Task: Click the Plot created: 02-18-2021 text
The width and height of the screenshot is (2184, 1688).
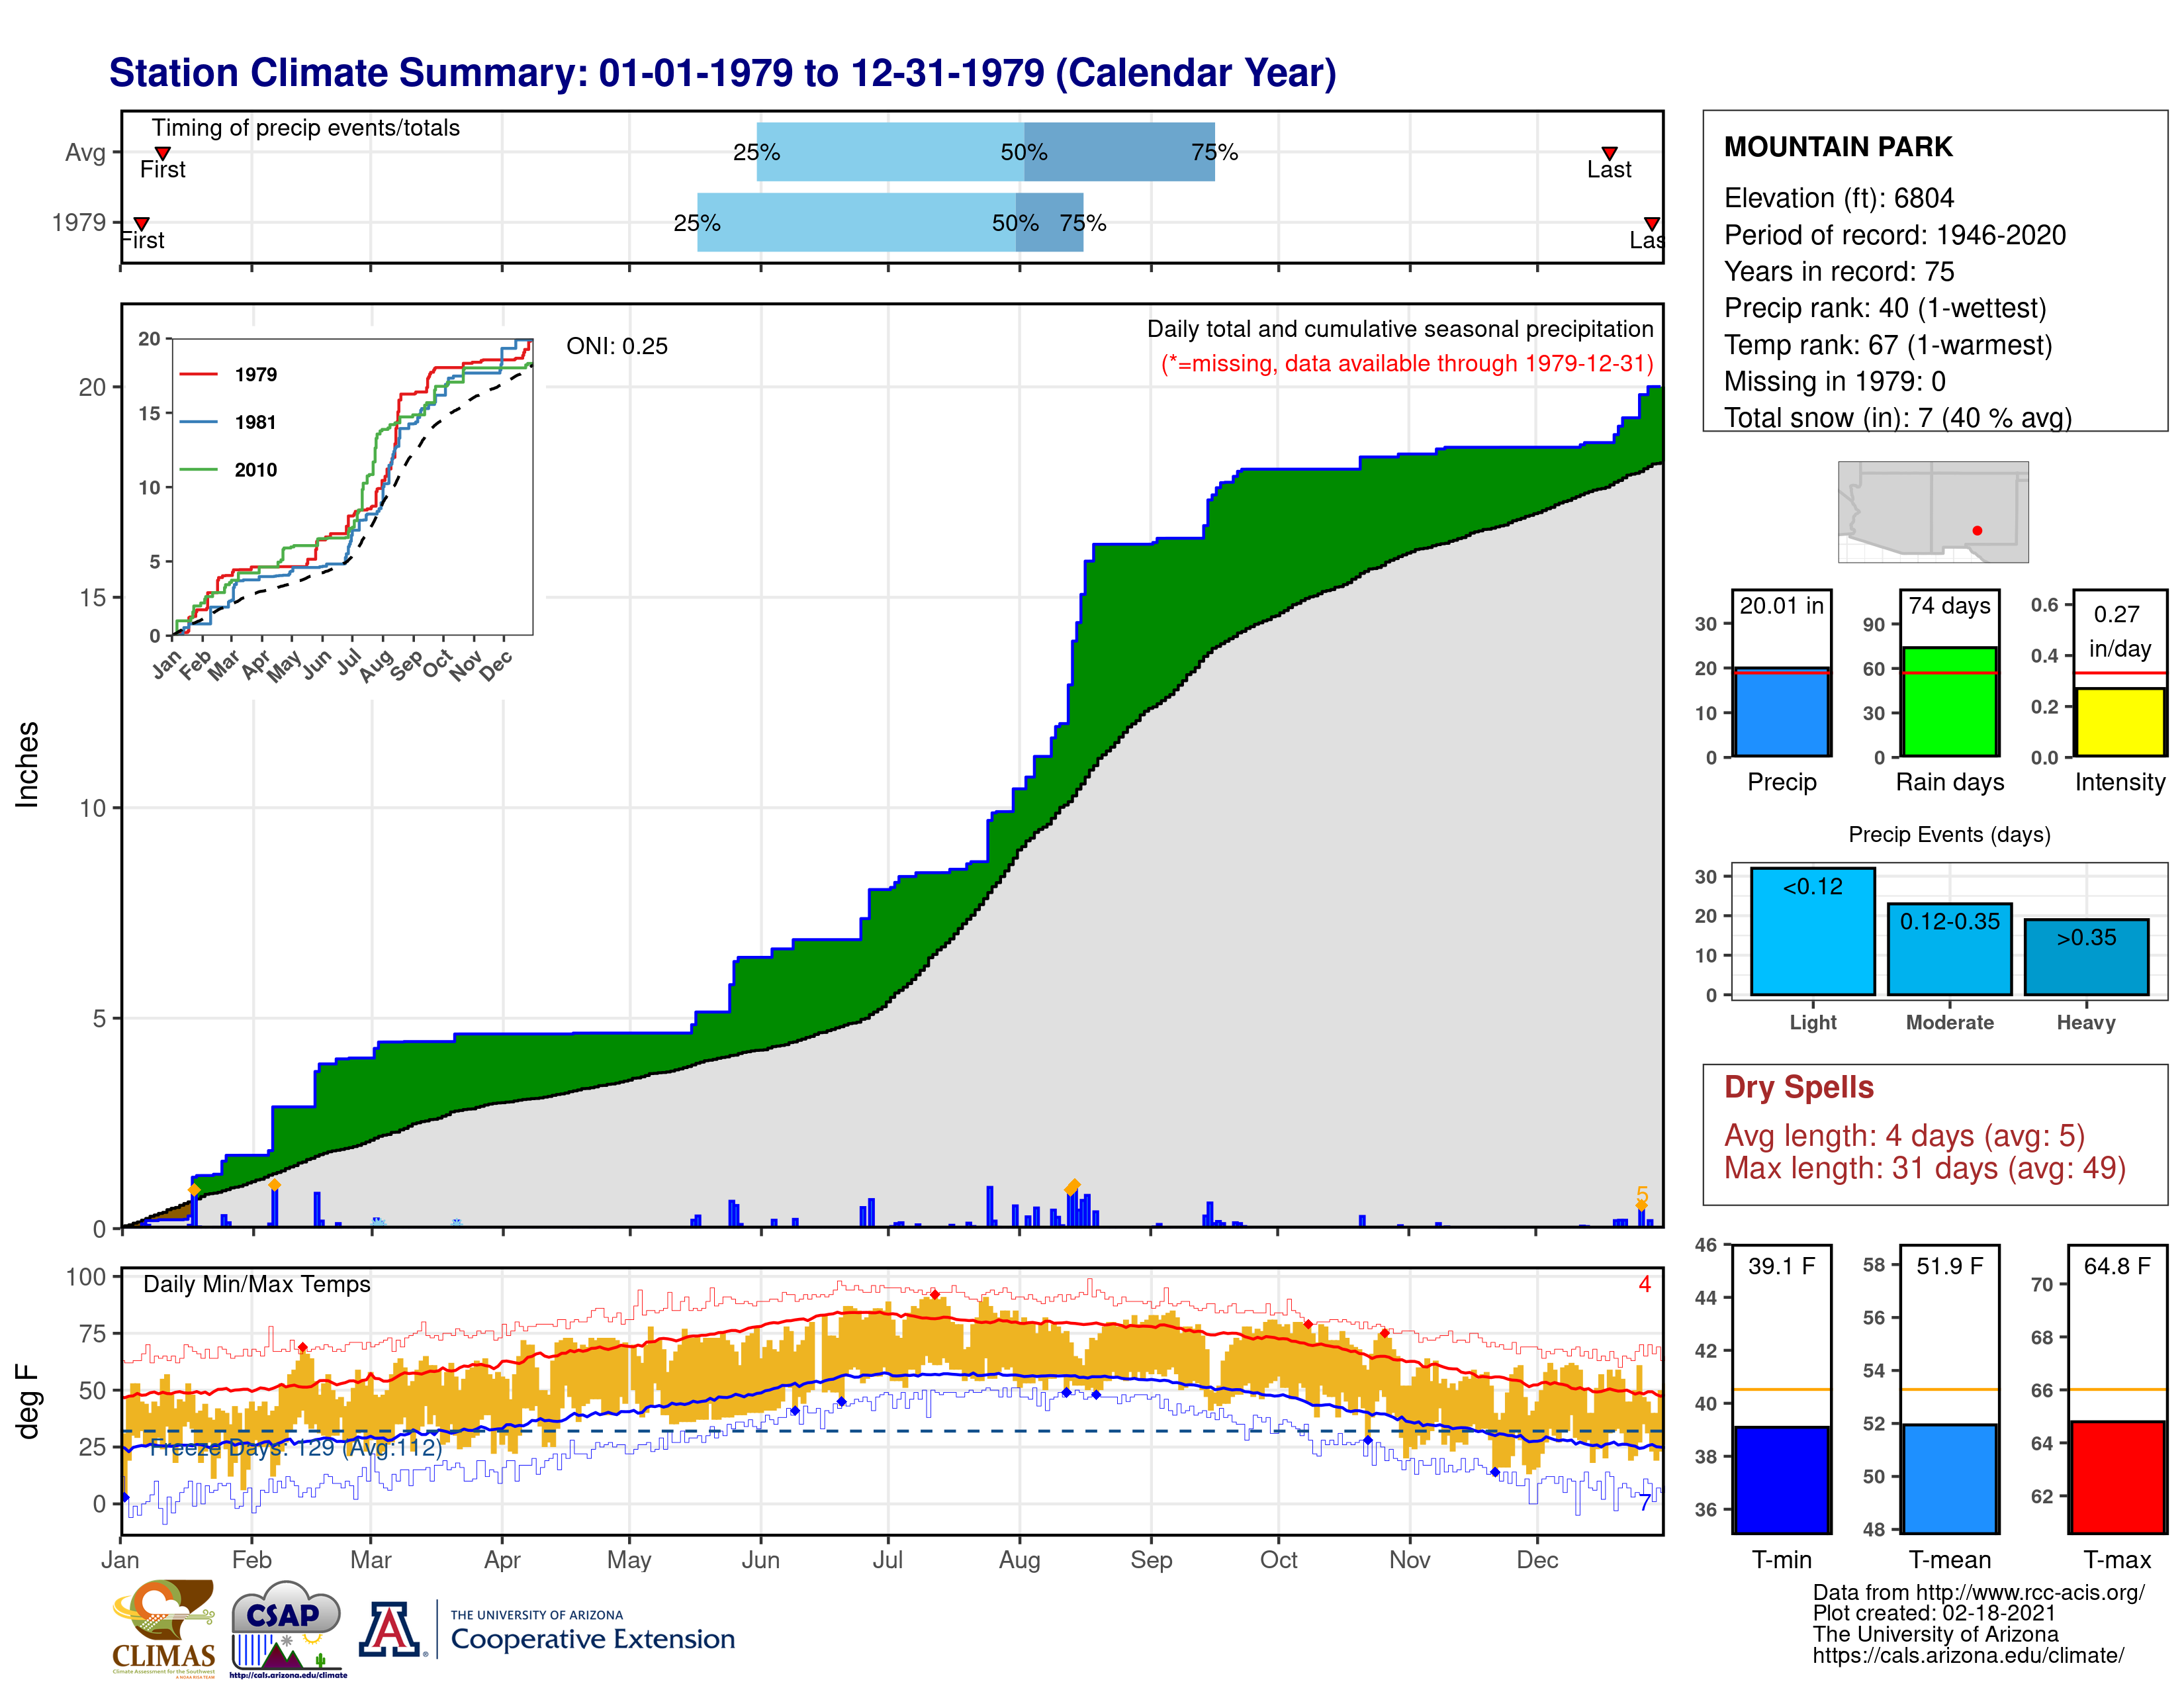Action: click(1934, 1614)
